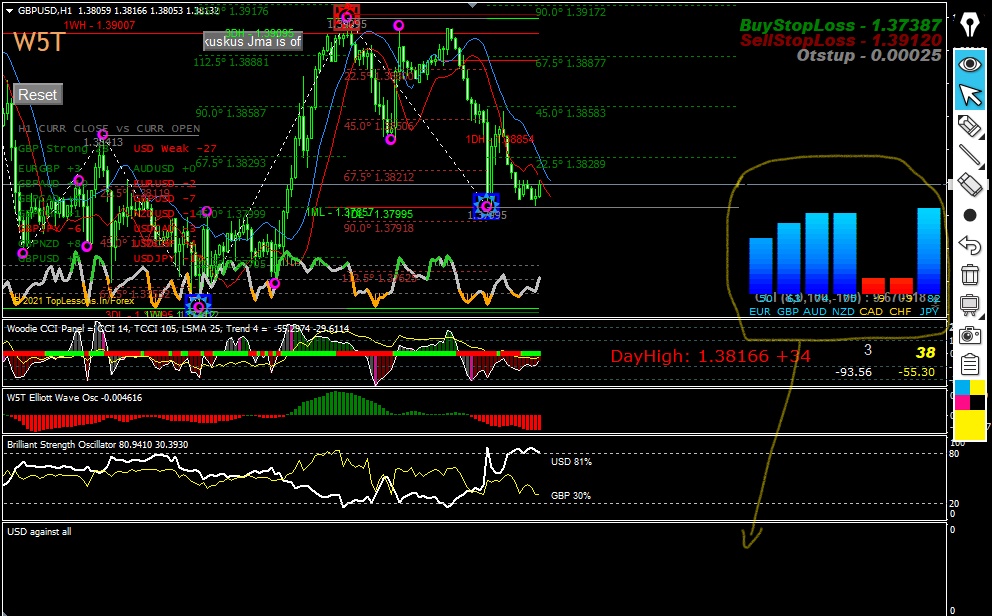This screenshot has height=616, width=992.
Task: Pick the black color swatch
Action: pos(977,402)
